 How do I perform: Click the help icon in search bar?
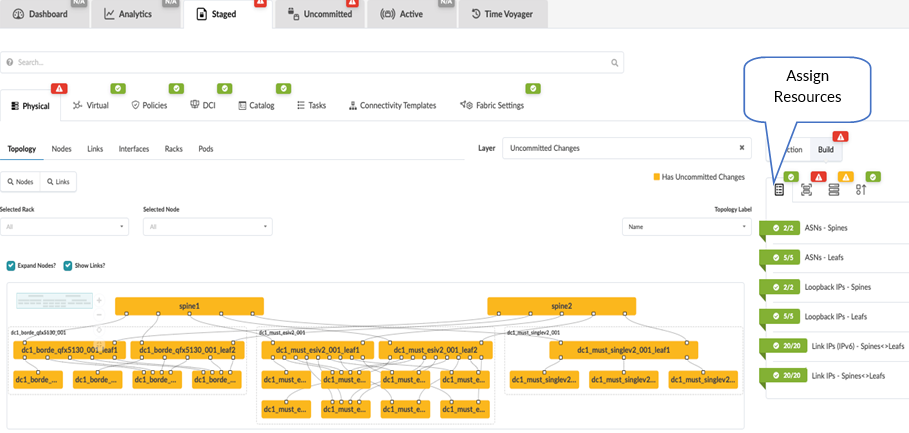[x=9, y=63]
